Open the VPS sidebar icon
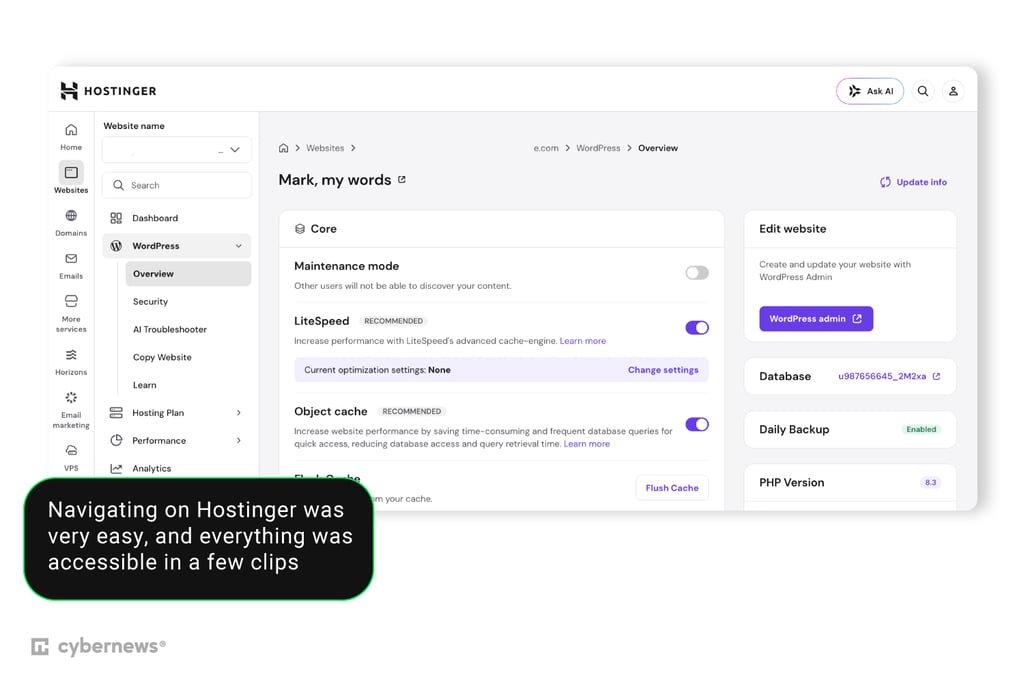The width and height of the screenshot is (1024, 684). coord(71,451)
